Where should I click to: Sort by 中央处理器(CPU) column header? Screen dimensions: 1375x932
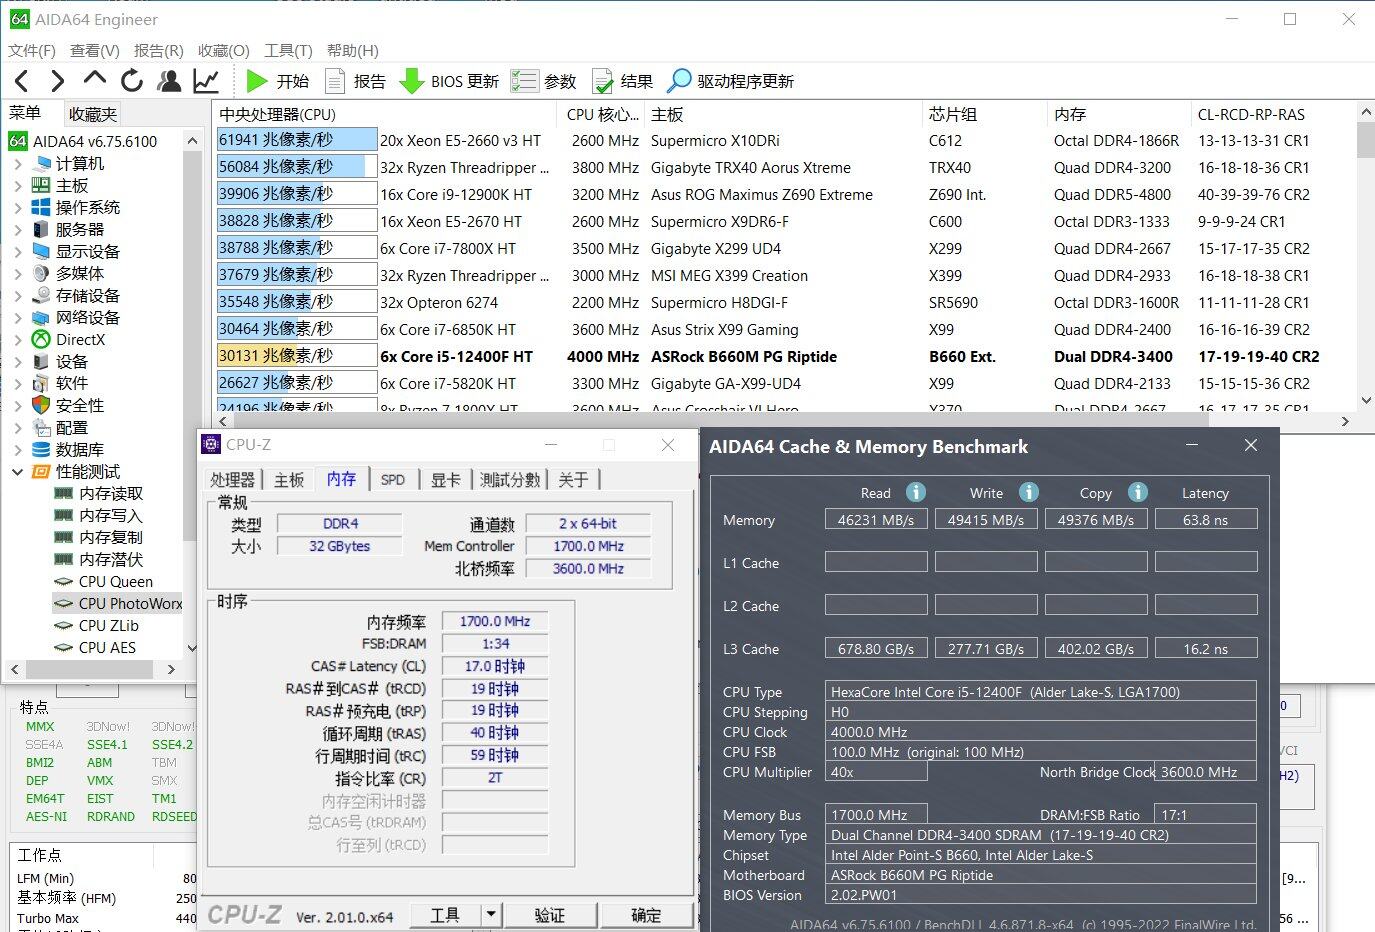384,114
